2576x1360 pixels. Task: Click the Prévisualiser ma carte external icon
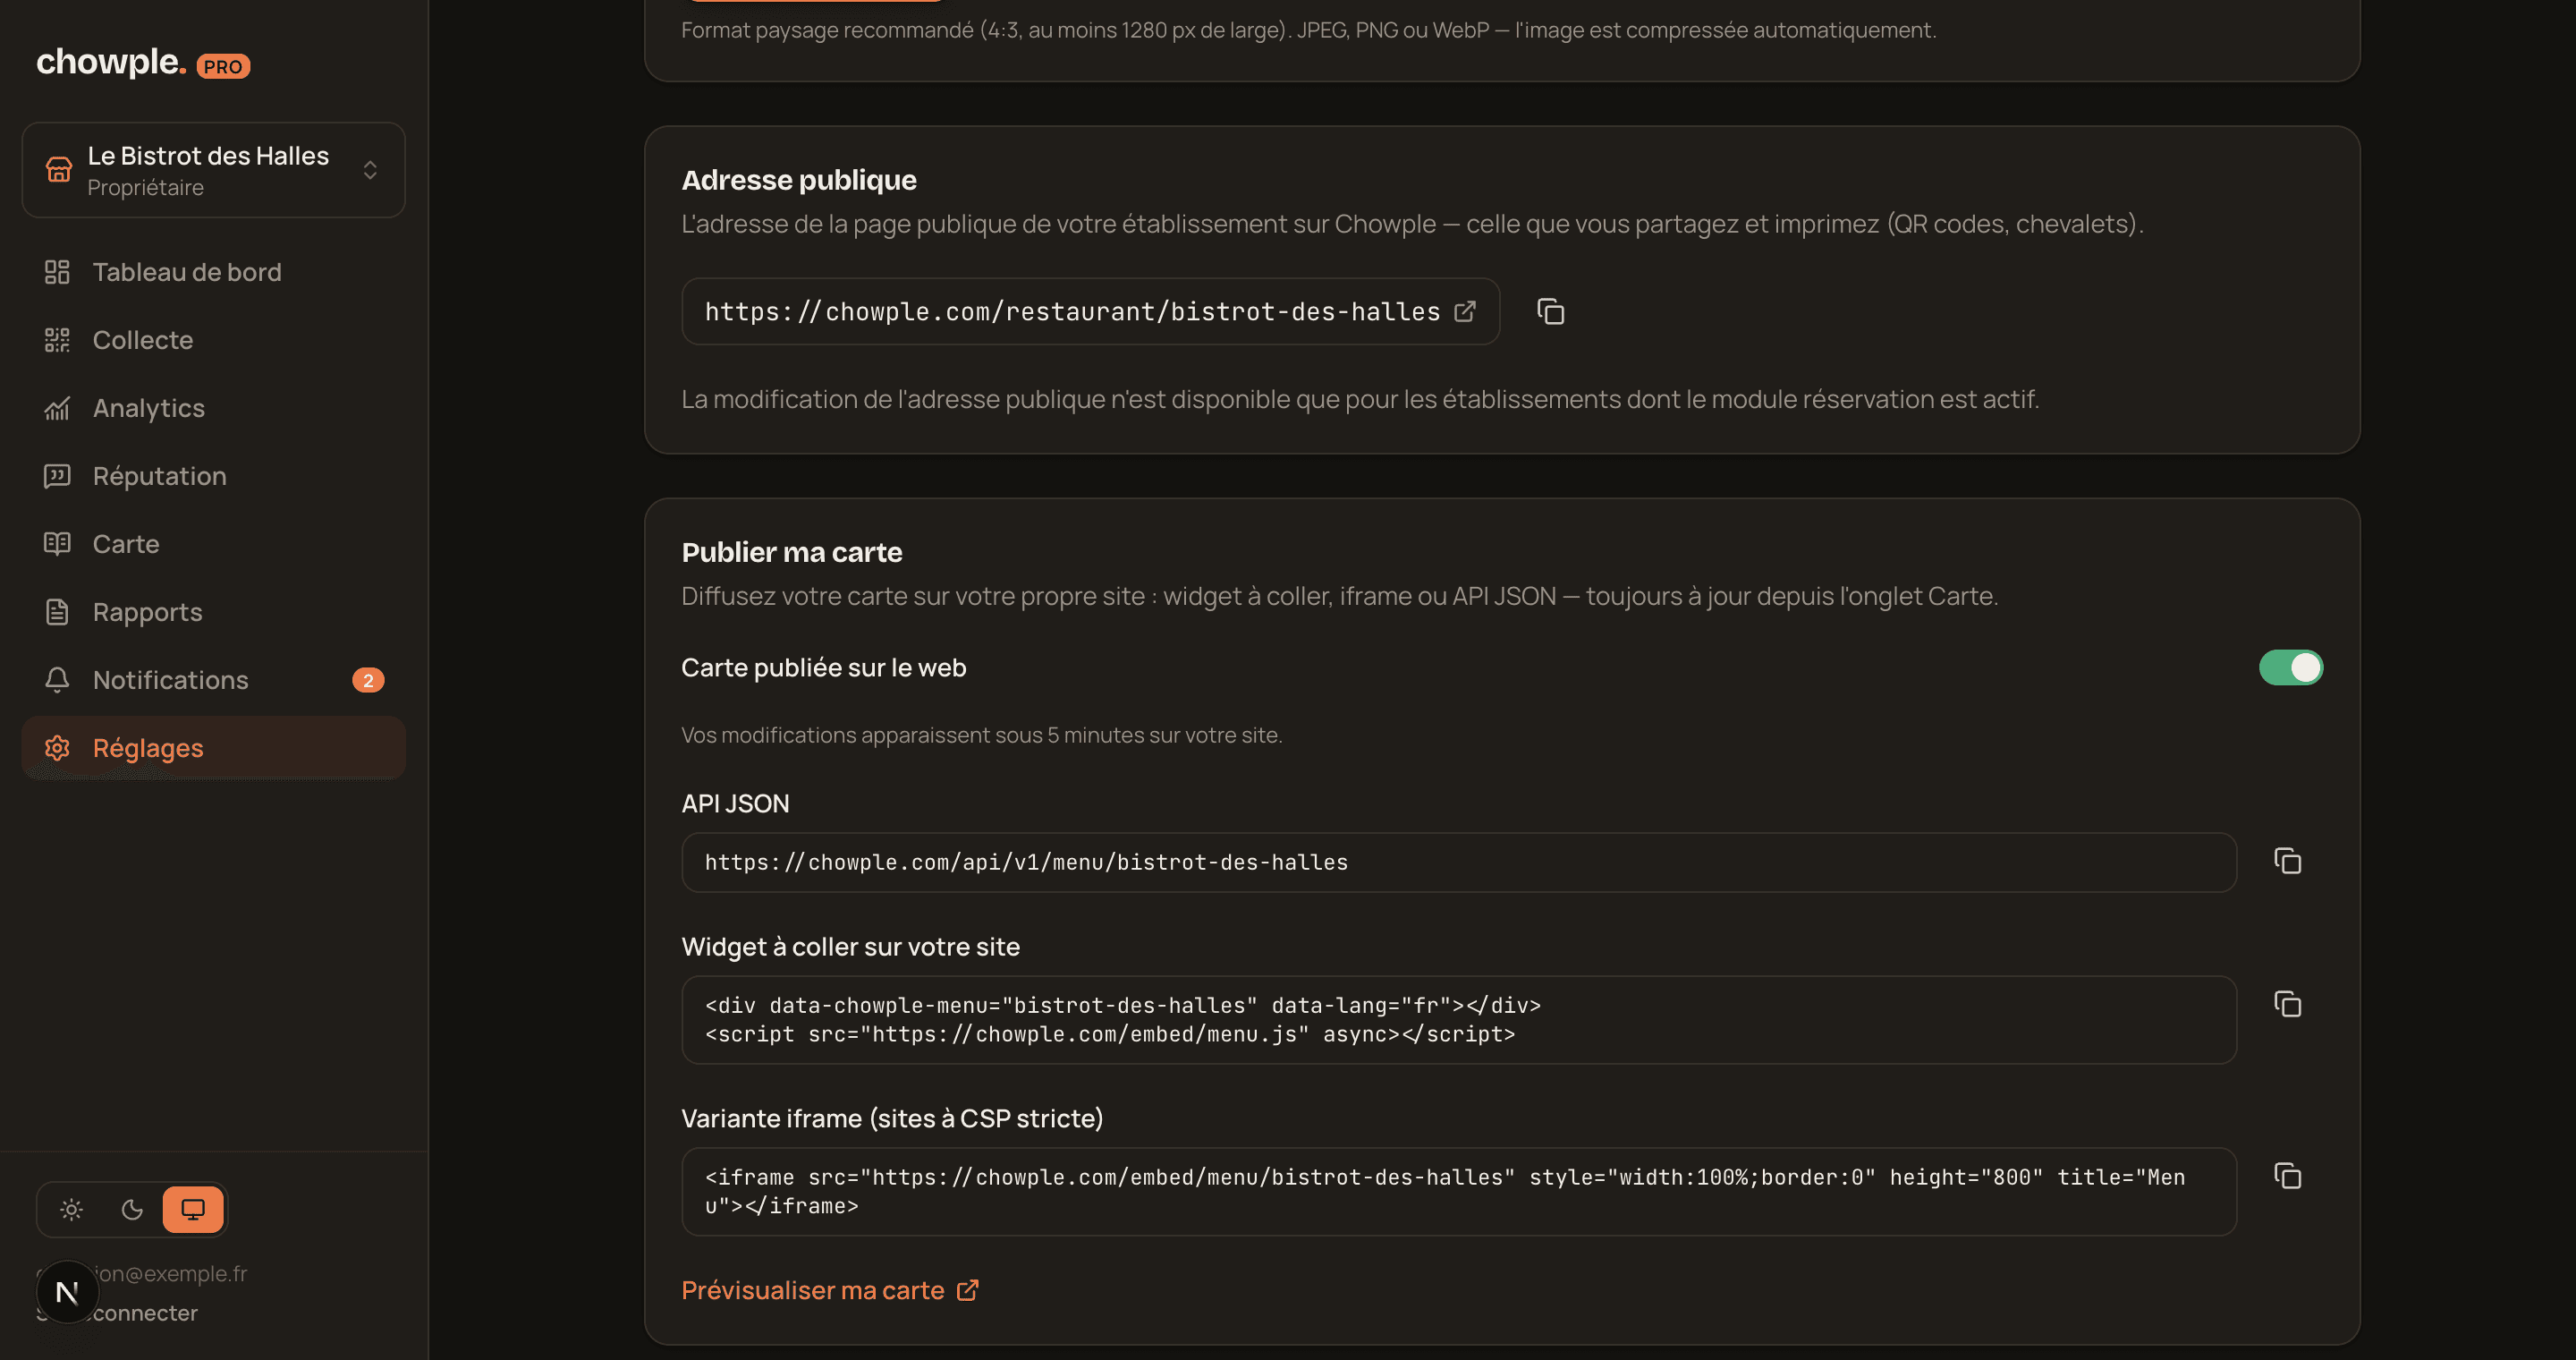click(967, 1290)
